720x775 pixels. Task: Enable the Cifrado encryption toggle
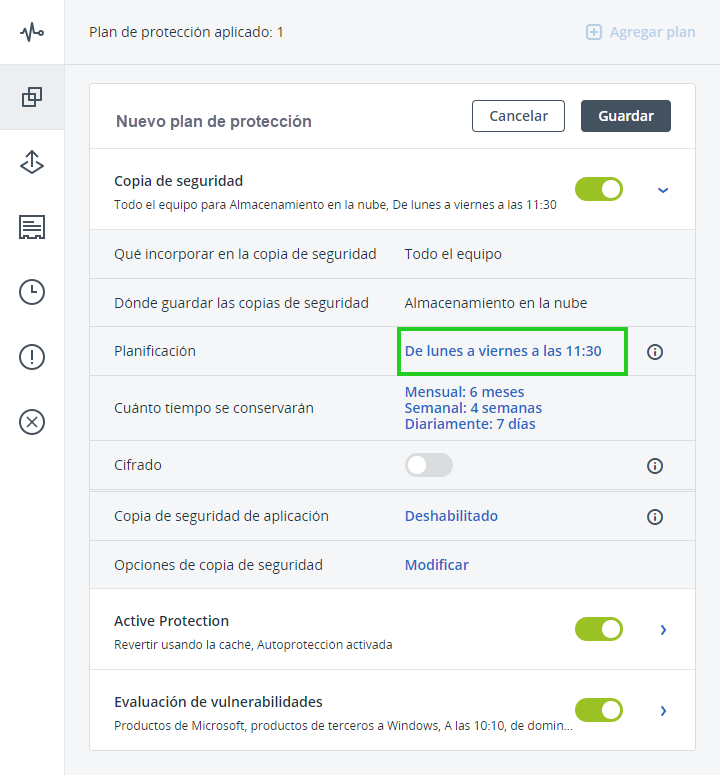428,465
